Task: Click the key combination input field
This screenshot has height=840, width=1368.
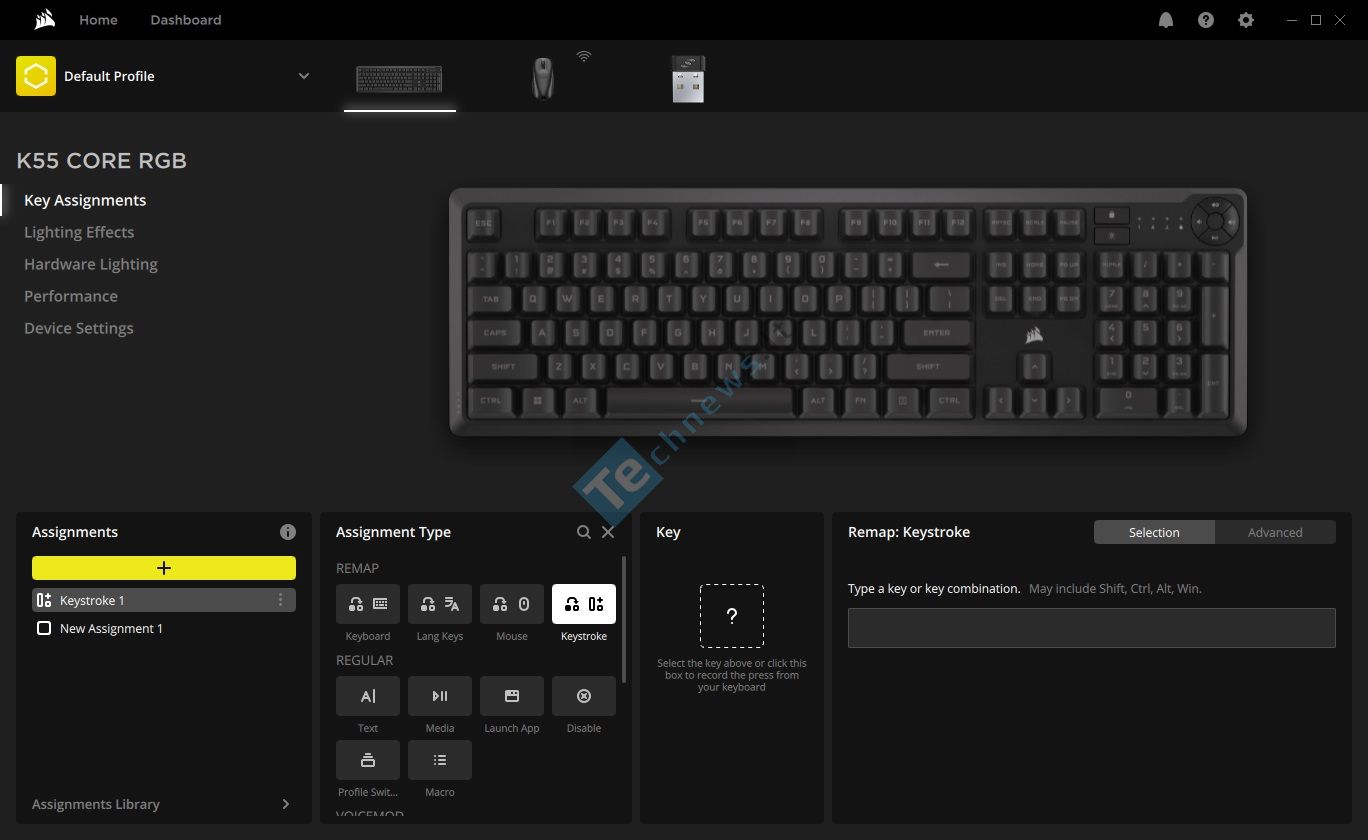Action: (x=1091, y=628)
